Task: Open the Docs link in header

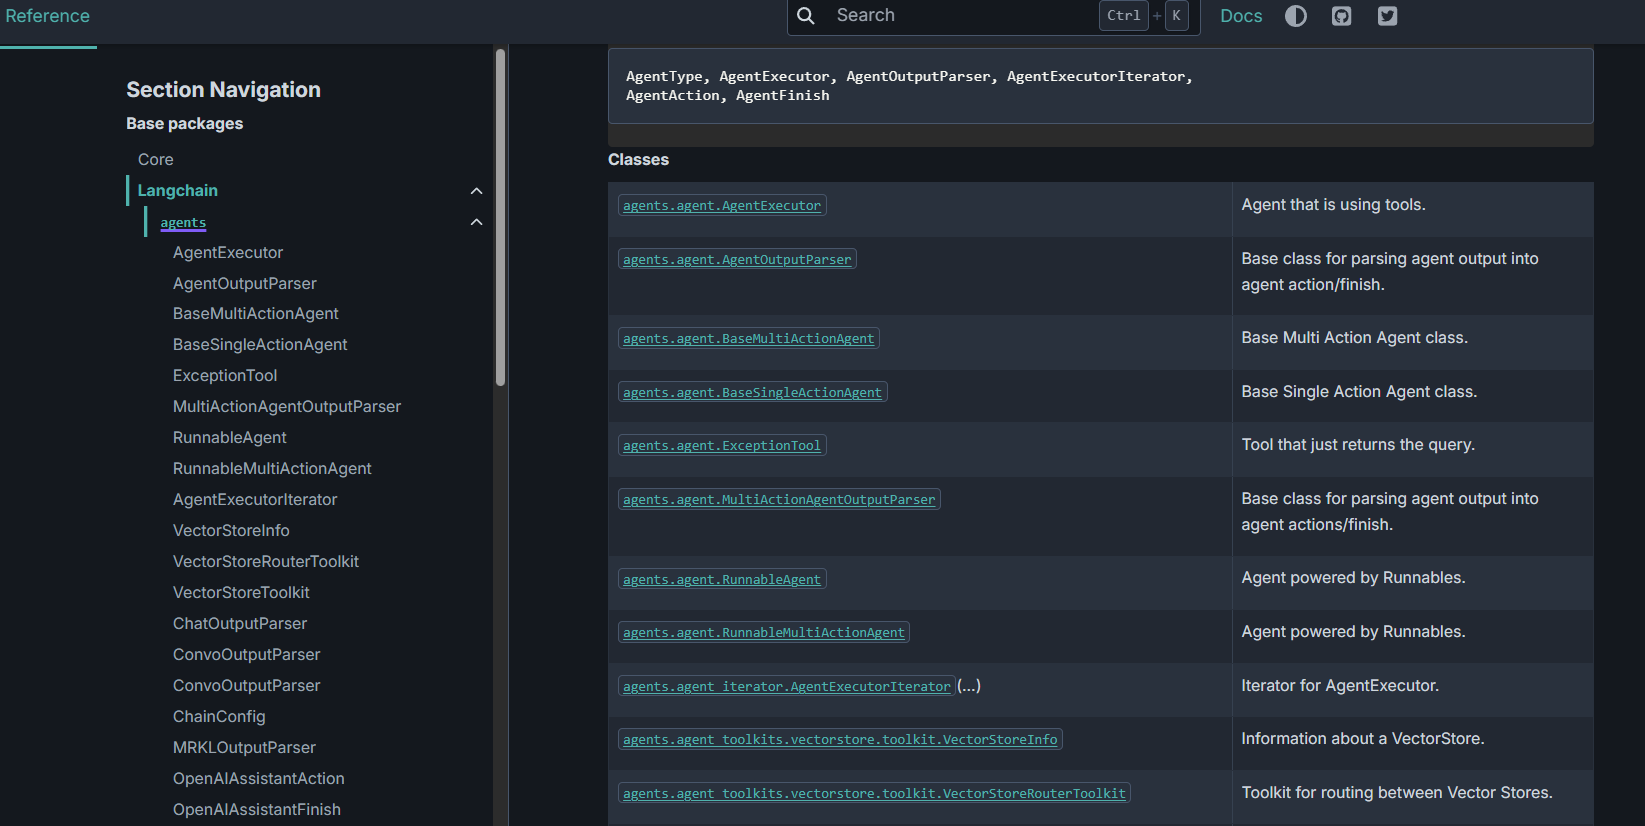Action: tap(1241, 16)
